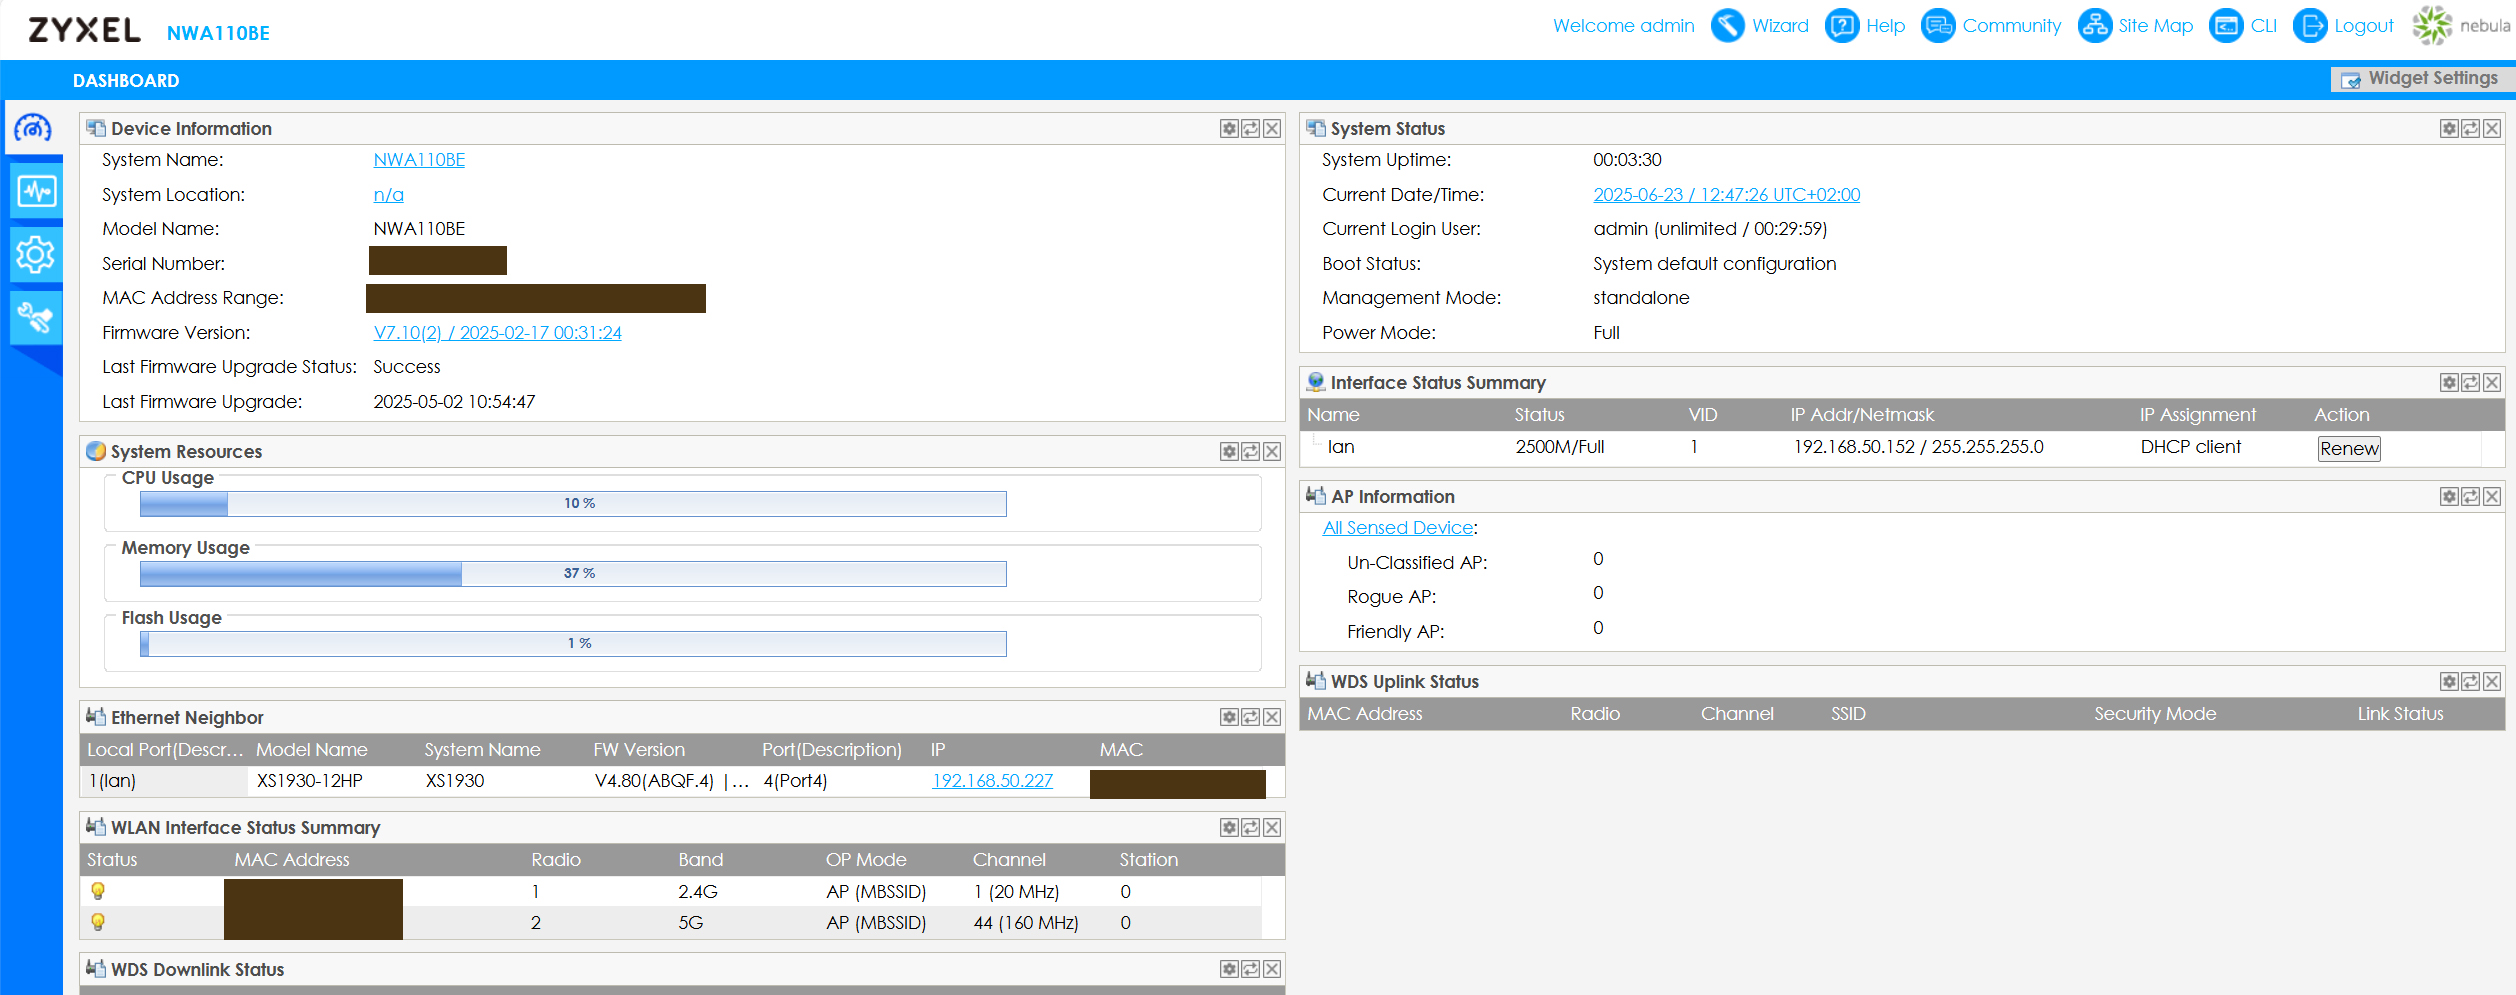
Task: Close the WDS Uplink Status widget
Action: click(2492, 681)
